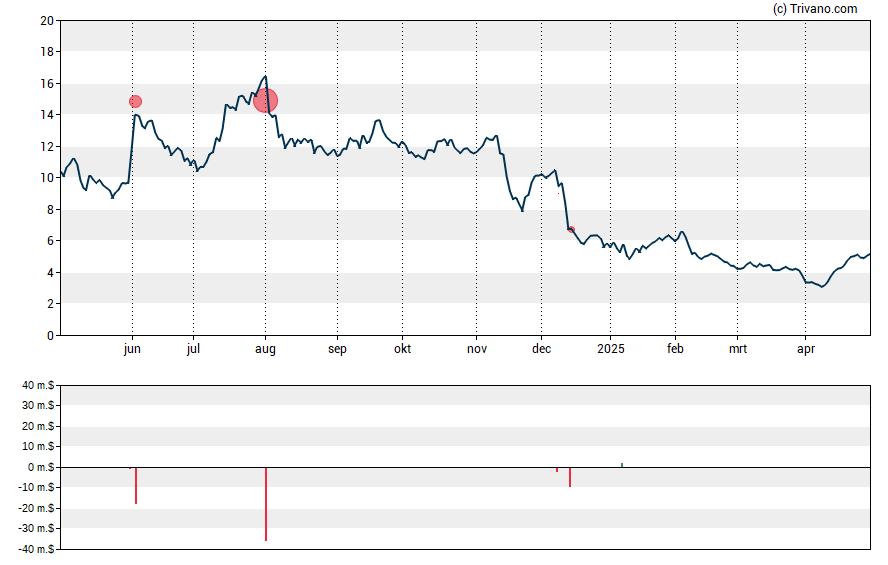Click the 'mrt' month label

point(737,349)
